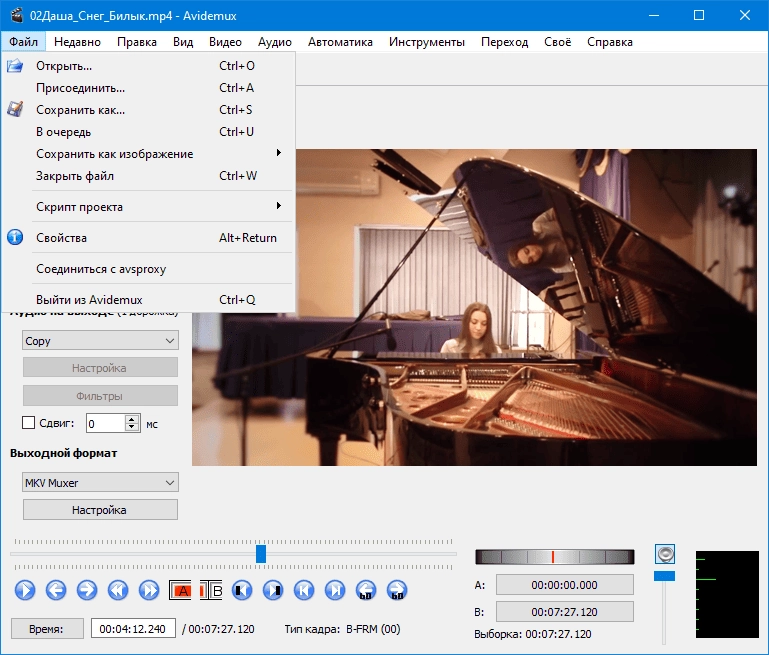The height and width of the screenshot is (655, 769).
Task: Open the Видео menu
Action: (225, 42)
